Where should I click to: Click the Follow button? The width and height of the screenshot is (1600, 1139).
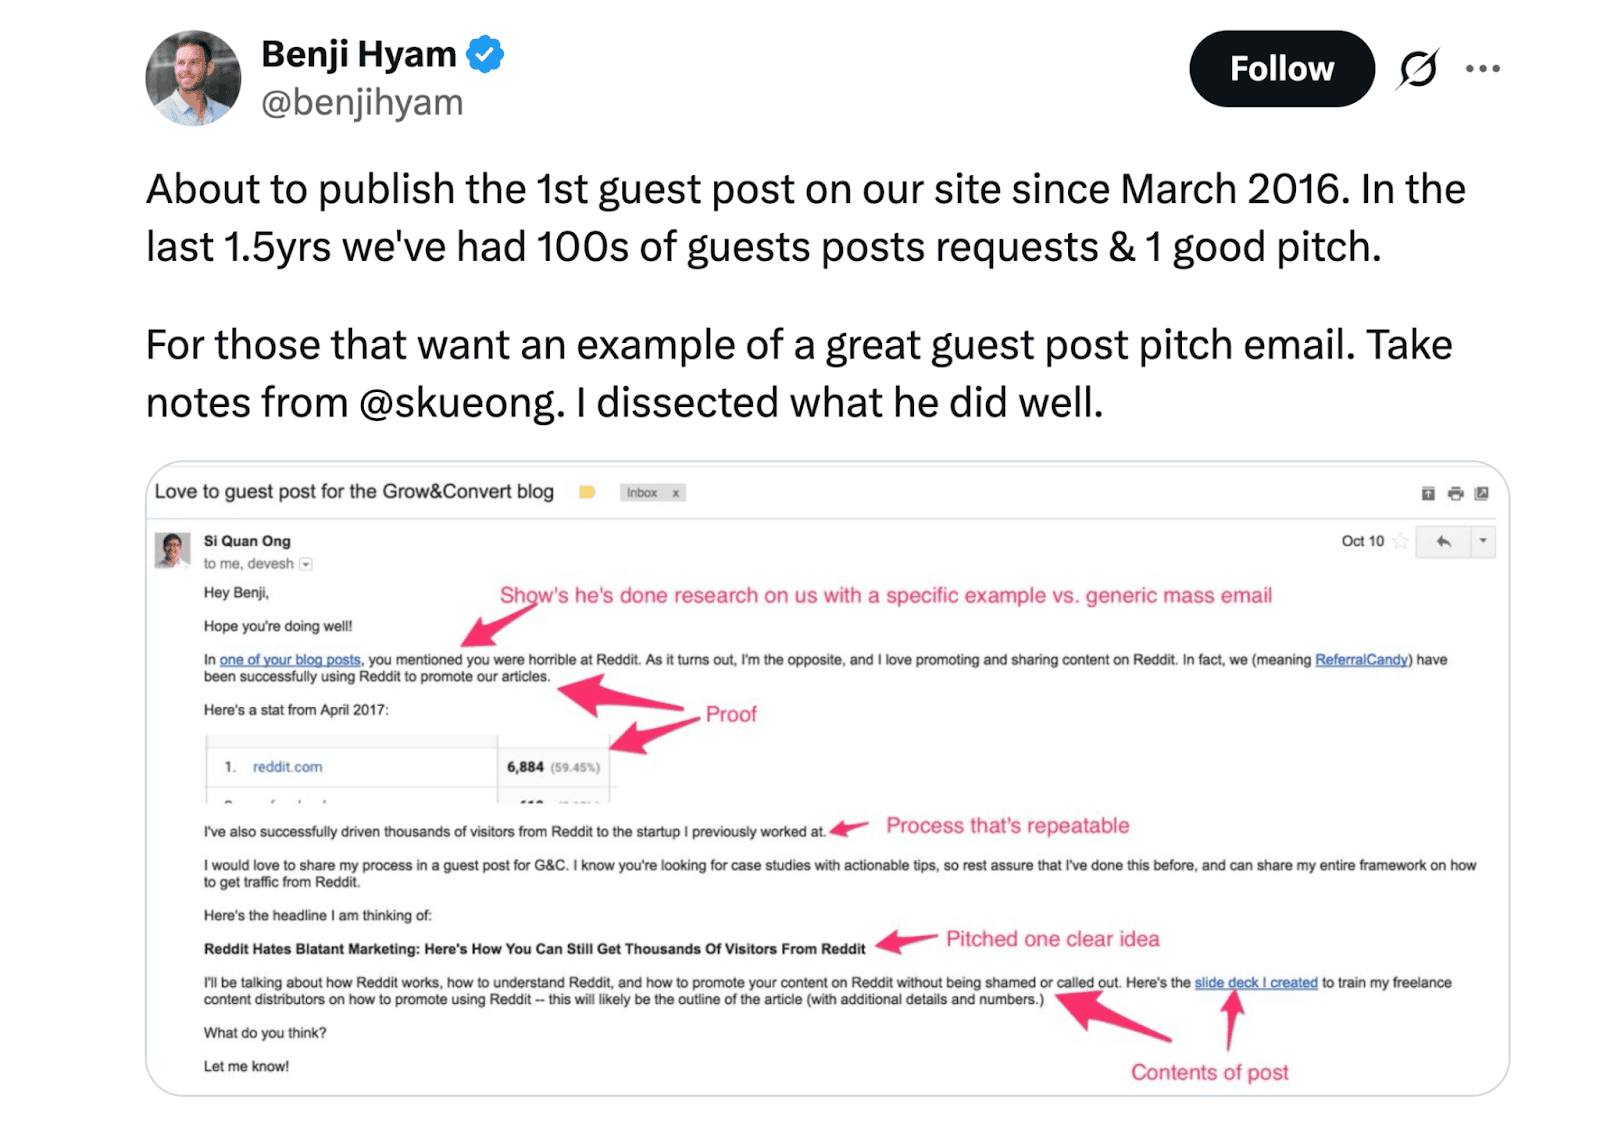click(1281, 68)
